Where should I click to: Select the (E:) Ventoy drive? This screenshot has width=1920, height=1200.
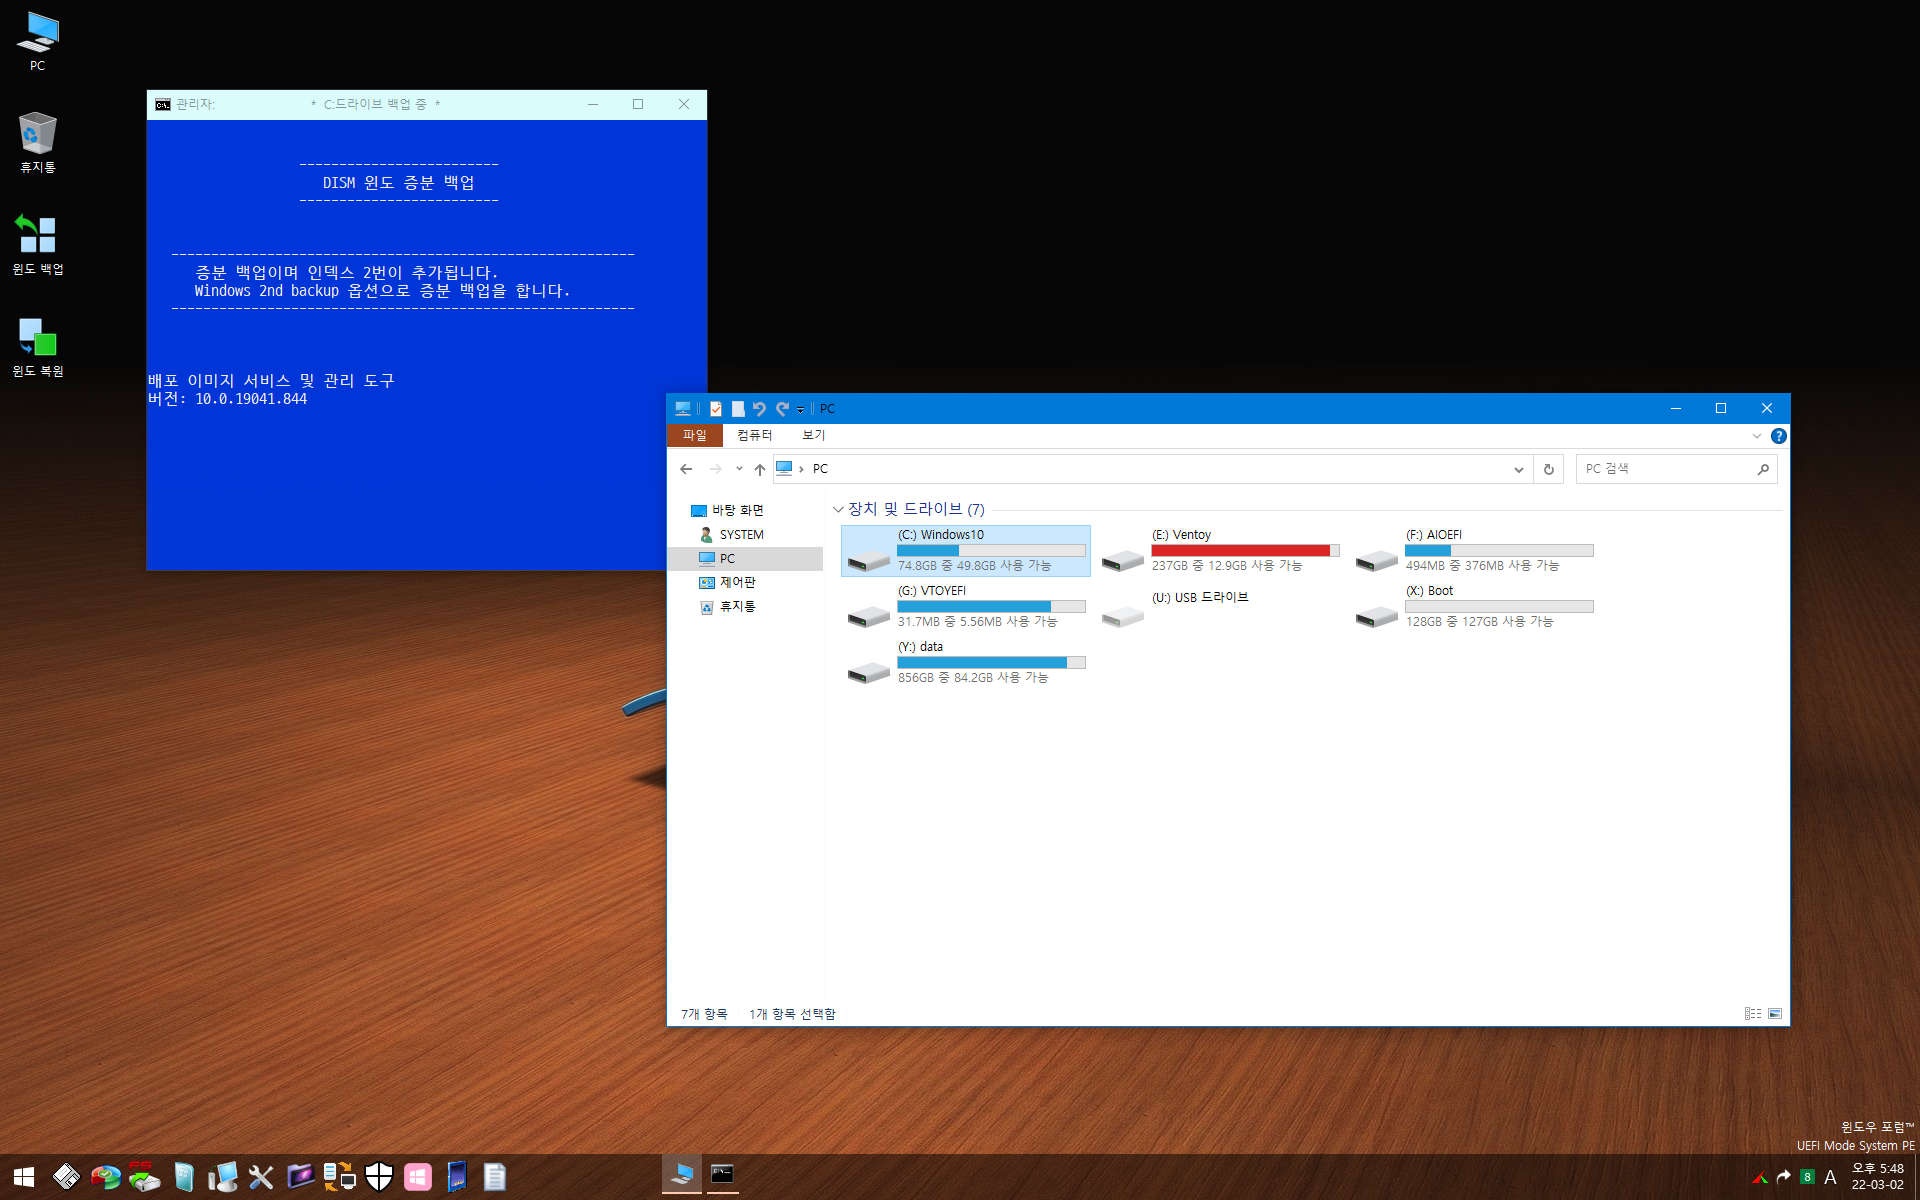click(x=1220, y=550)
